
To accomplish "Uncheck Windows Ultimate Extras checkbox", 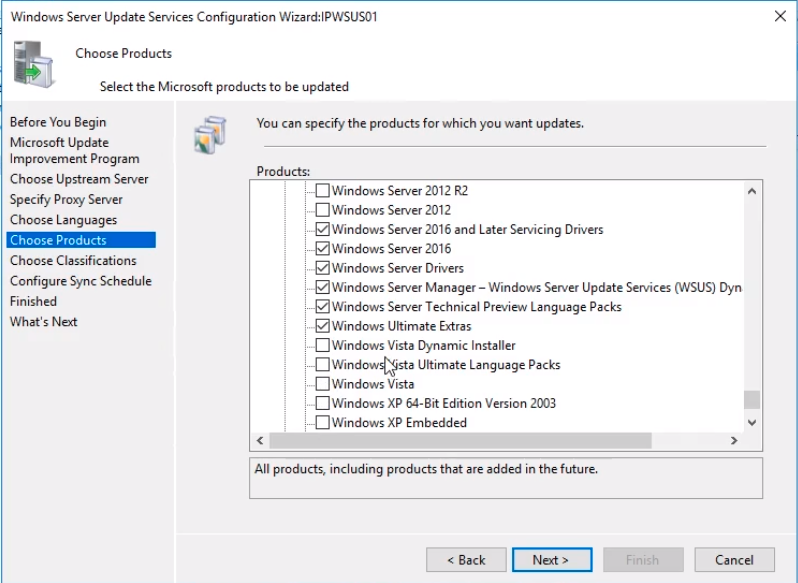I will (322, 326).
